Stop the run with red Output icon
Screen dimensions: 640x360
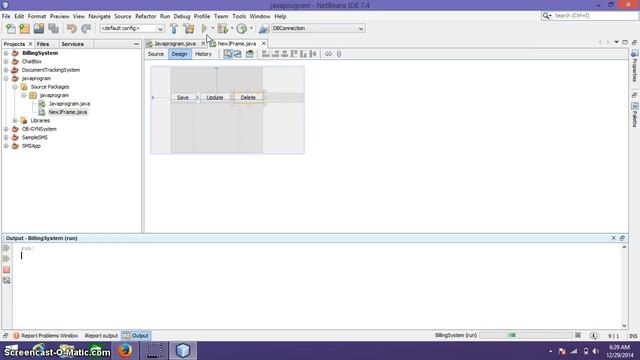coord(6,269)
